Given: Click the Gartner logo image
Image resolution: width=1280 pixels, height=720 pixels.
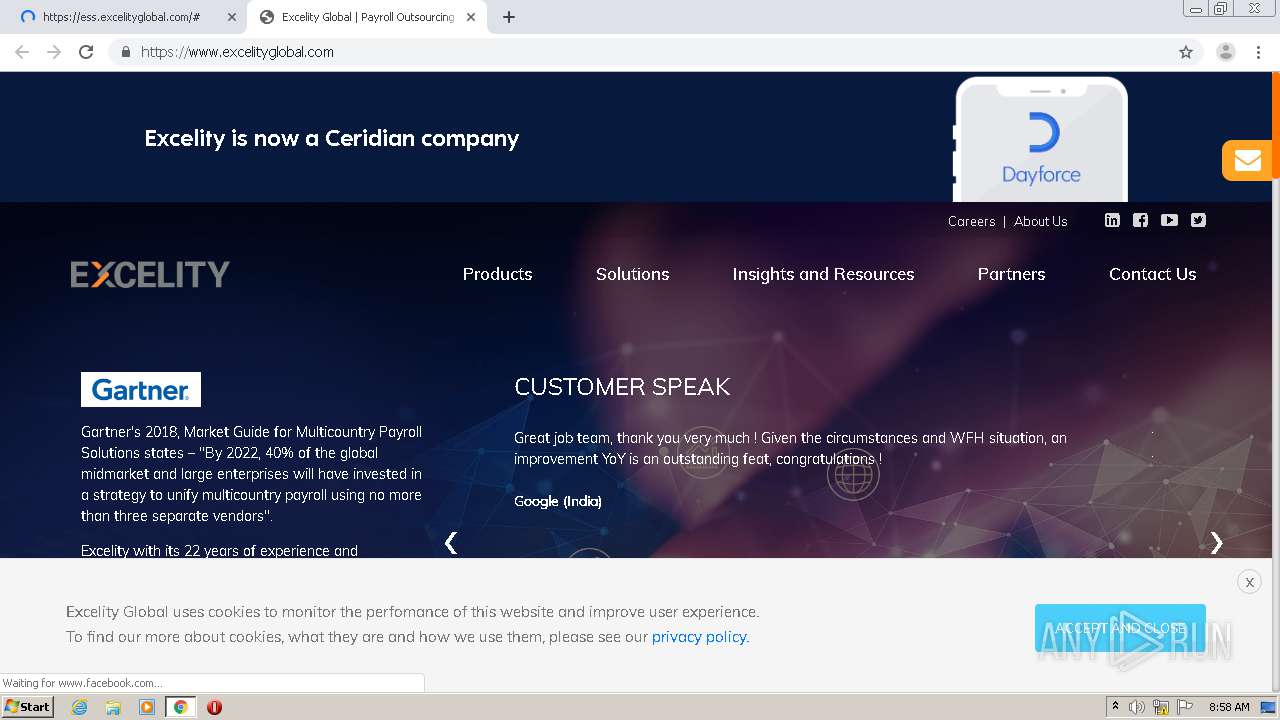Looking at the screenshot, I should tap(141, 389).
